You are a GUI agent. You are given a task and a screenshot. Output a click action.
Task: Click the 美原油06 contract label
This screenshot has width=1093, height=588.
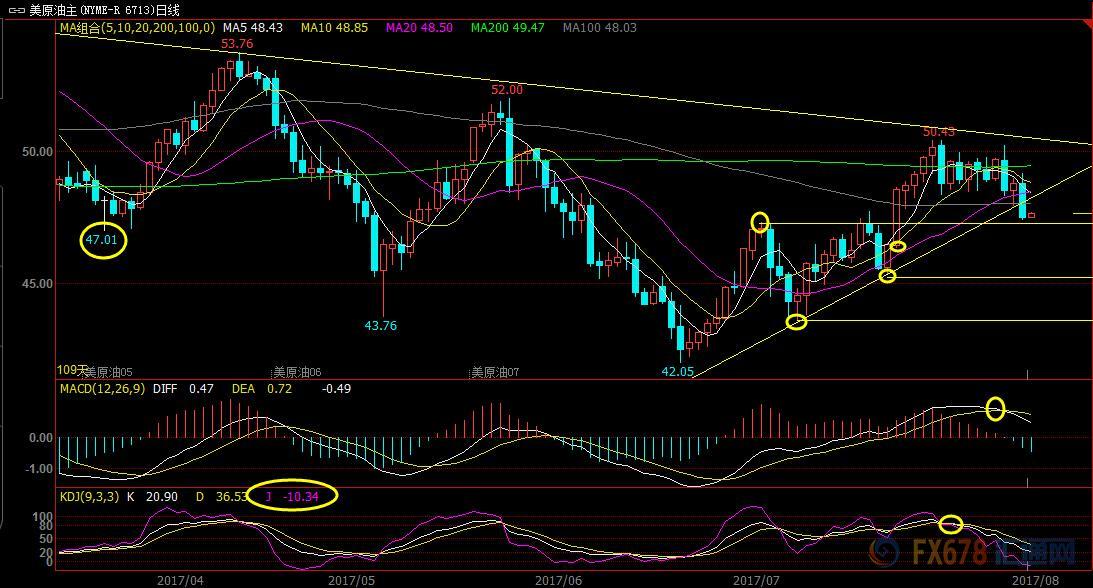(297, 371)
